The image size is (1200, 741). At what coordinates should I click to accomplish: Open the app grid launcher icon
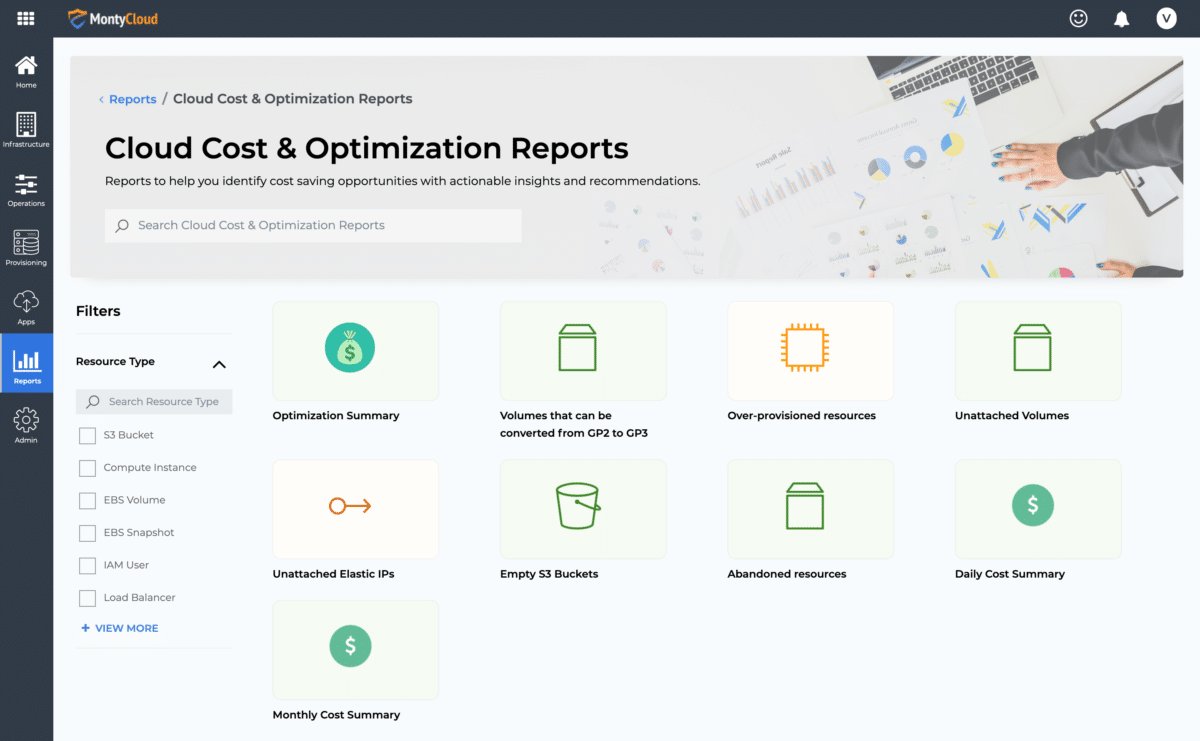(x=26, y=18)
